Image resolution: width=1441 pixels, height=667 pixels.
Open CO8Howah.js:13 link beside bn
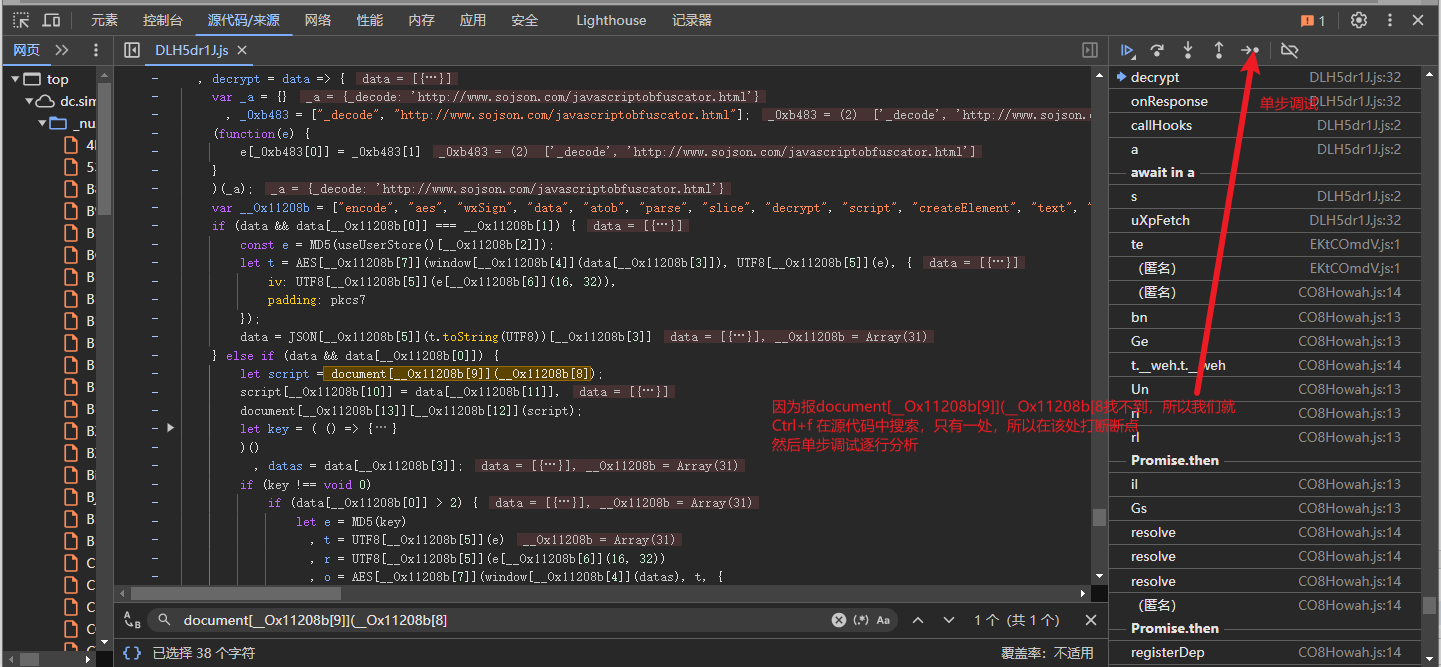[x=1350, y=317]
